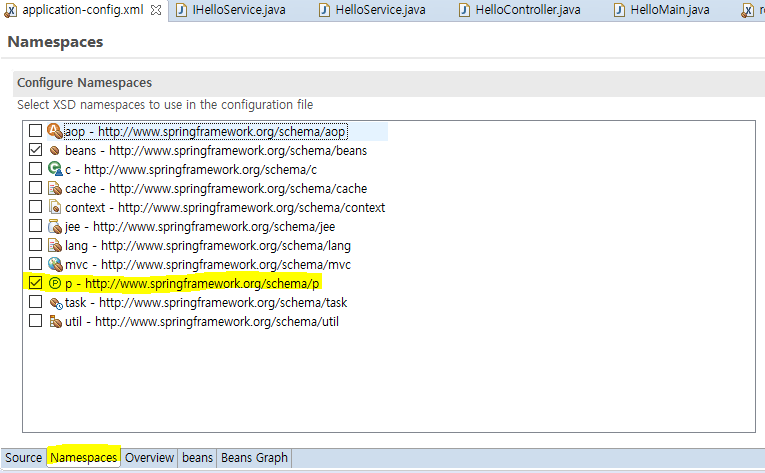Click the Configure Namespaces section header
The image size is (765, 473).
[x=389, y=83]
